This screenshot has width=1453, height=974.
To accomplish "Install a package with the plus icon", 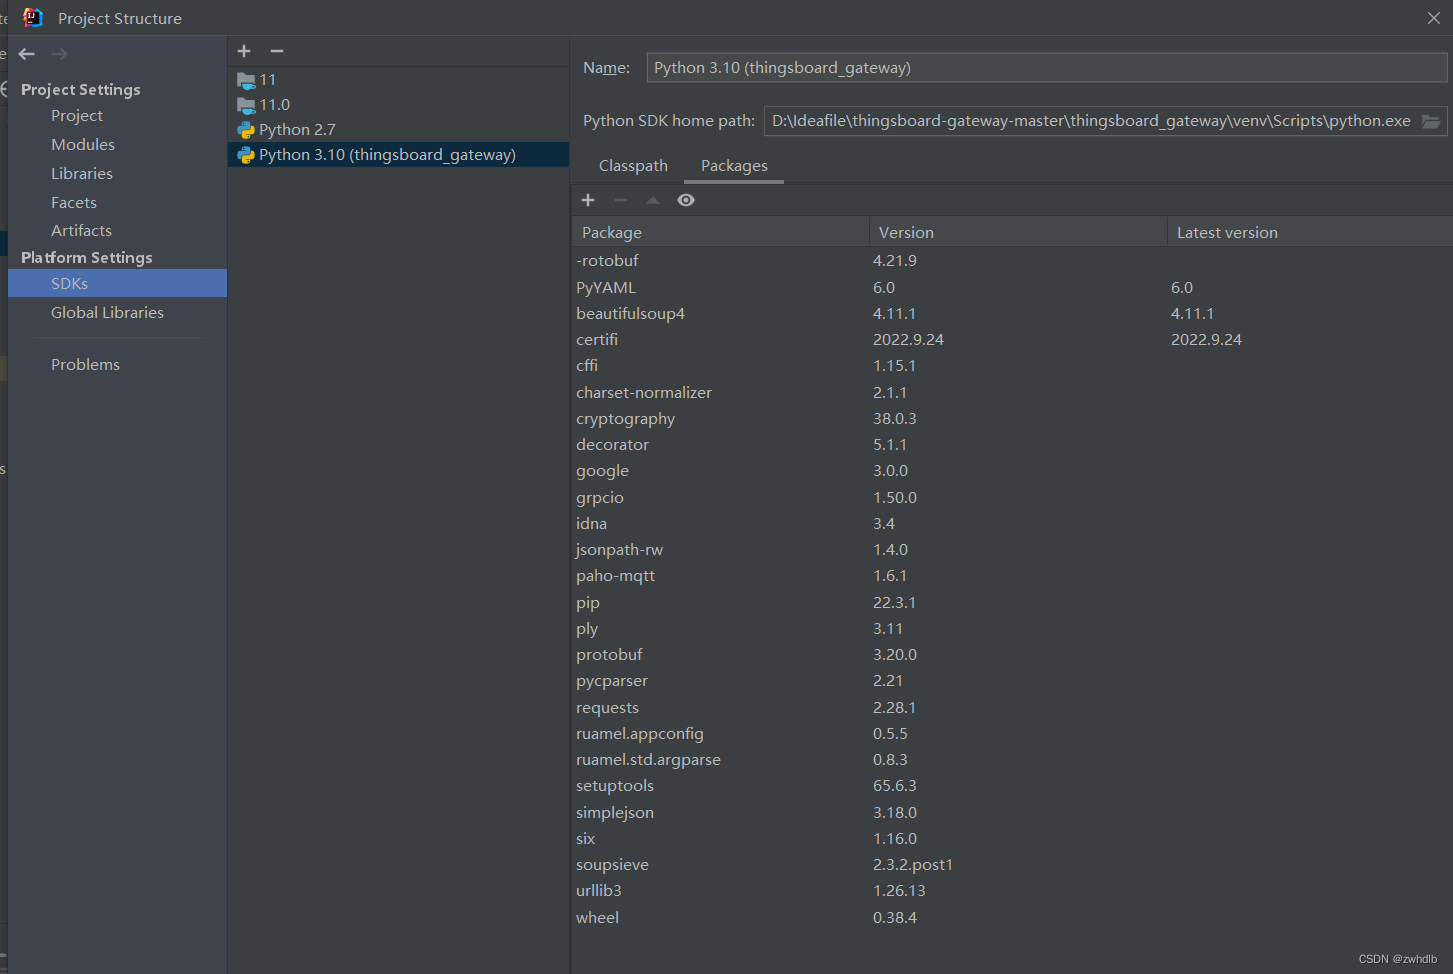I will pos(588,200).
